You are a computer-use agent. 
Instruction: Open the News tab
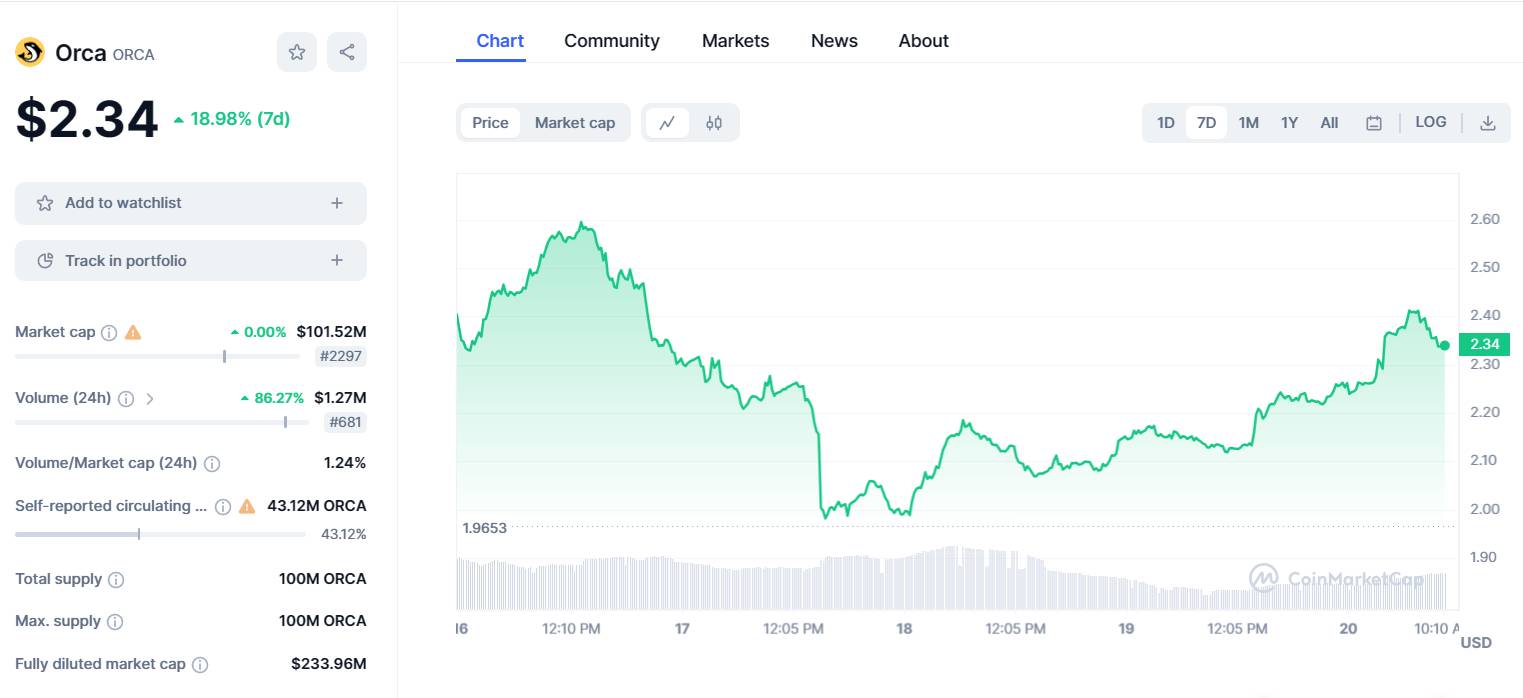coord(834,41)
